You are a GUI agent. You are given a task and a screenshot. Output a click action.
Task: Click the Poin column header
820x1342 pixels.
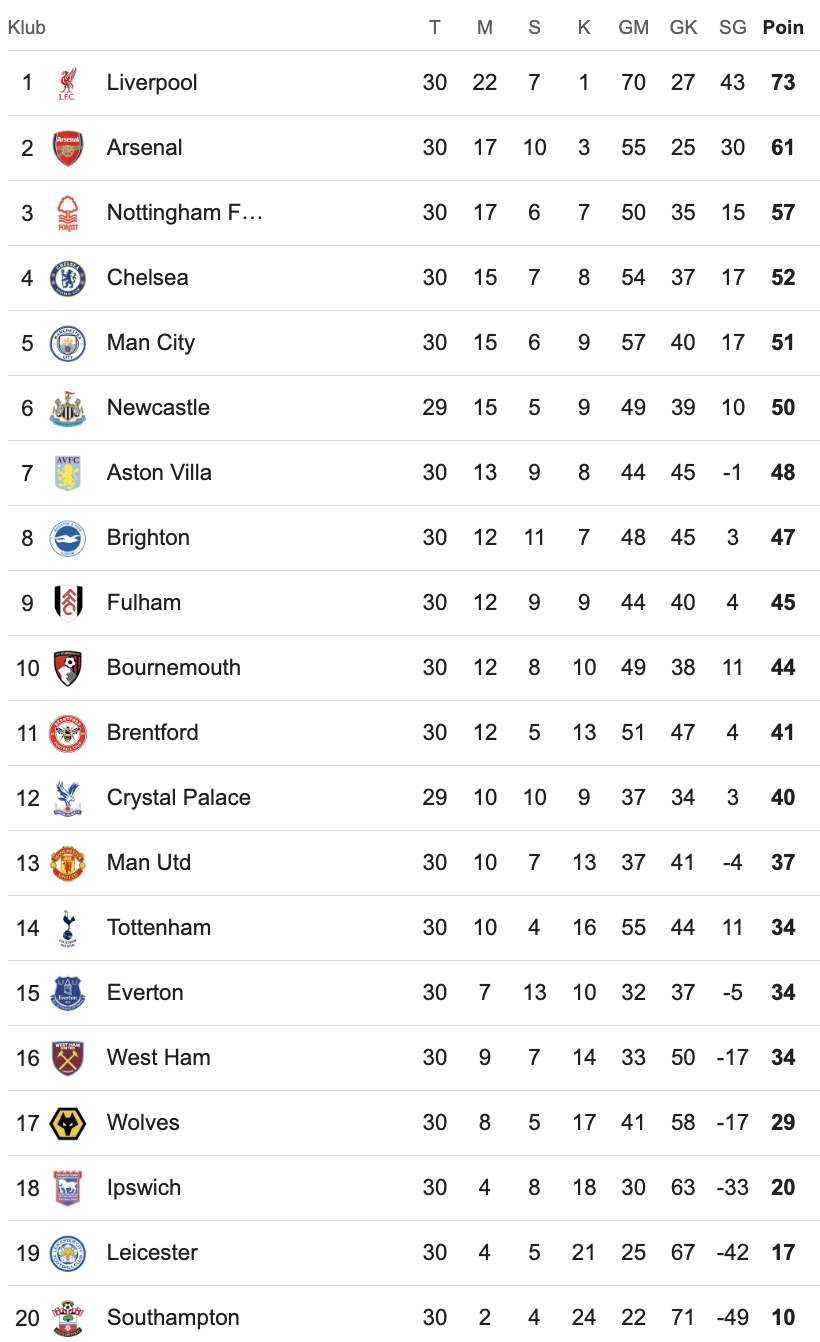(x=783, y=28)
